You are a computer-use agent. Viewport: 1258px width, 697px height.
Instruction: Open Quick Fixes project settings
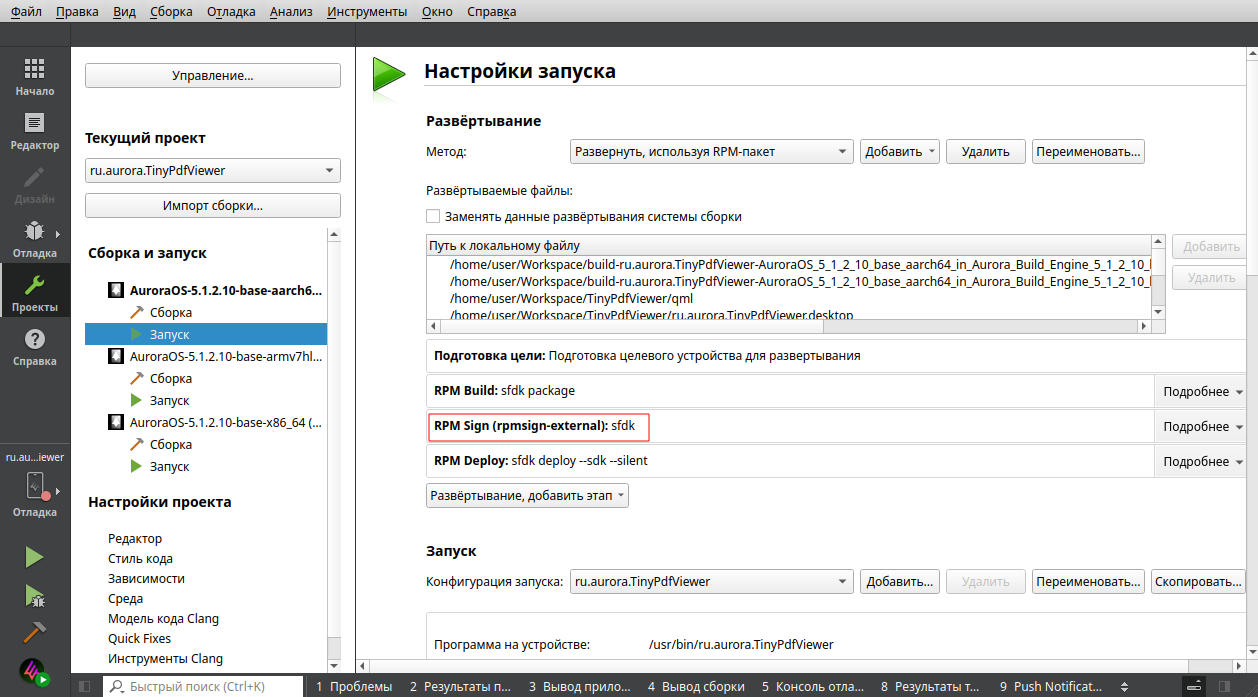point(139,639)
